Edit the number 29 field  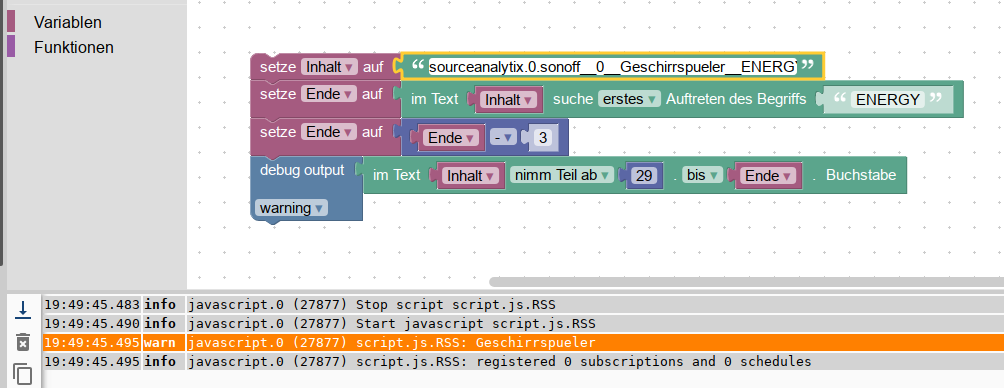[645, 175]
